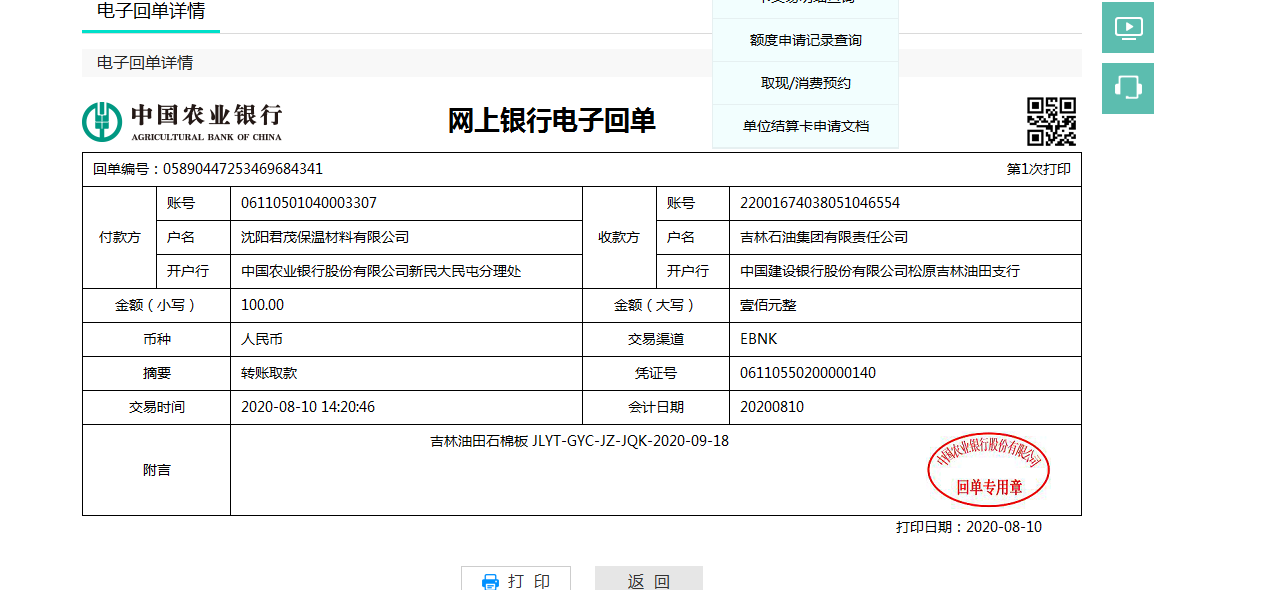This screenshot has width=1263, height=590.
Task: Click the amount value 100.00
Action: (x=262, y=305)
